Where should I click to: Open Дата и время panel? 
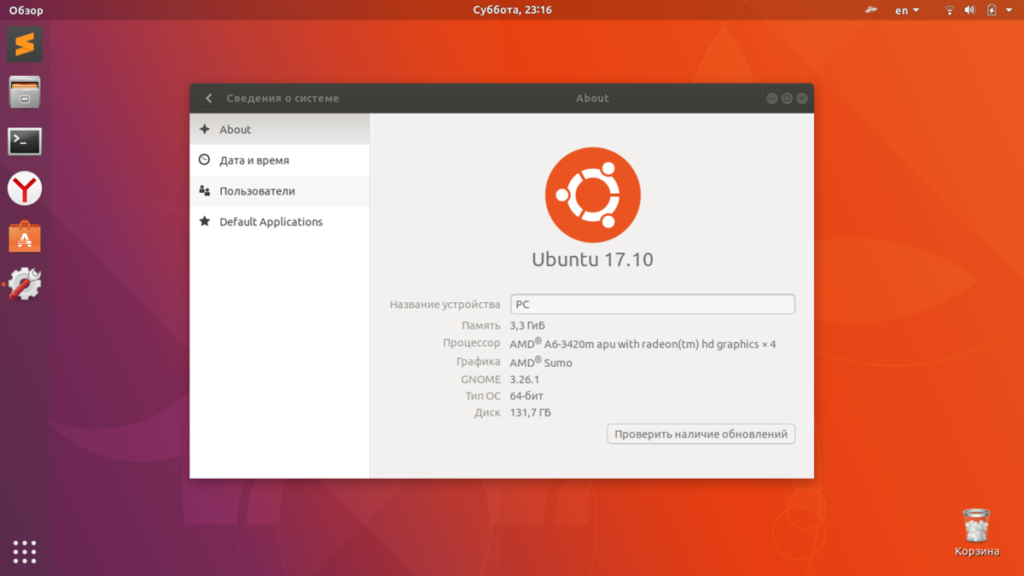click(280, 160)
